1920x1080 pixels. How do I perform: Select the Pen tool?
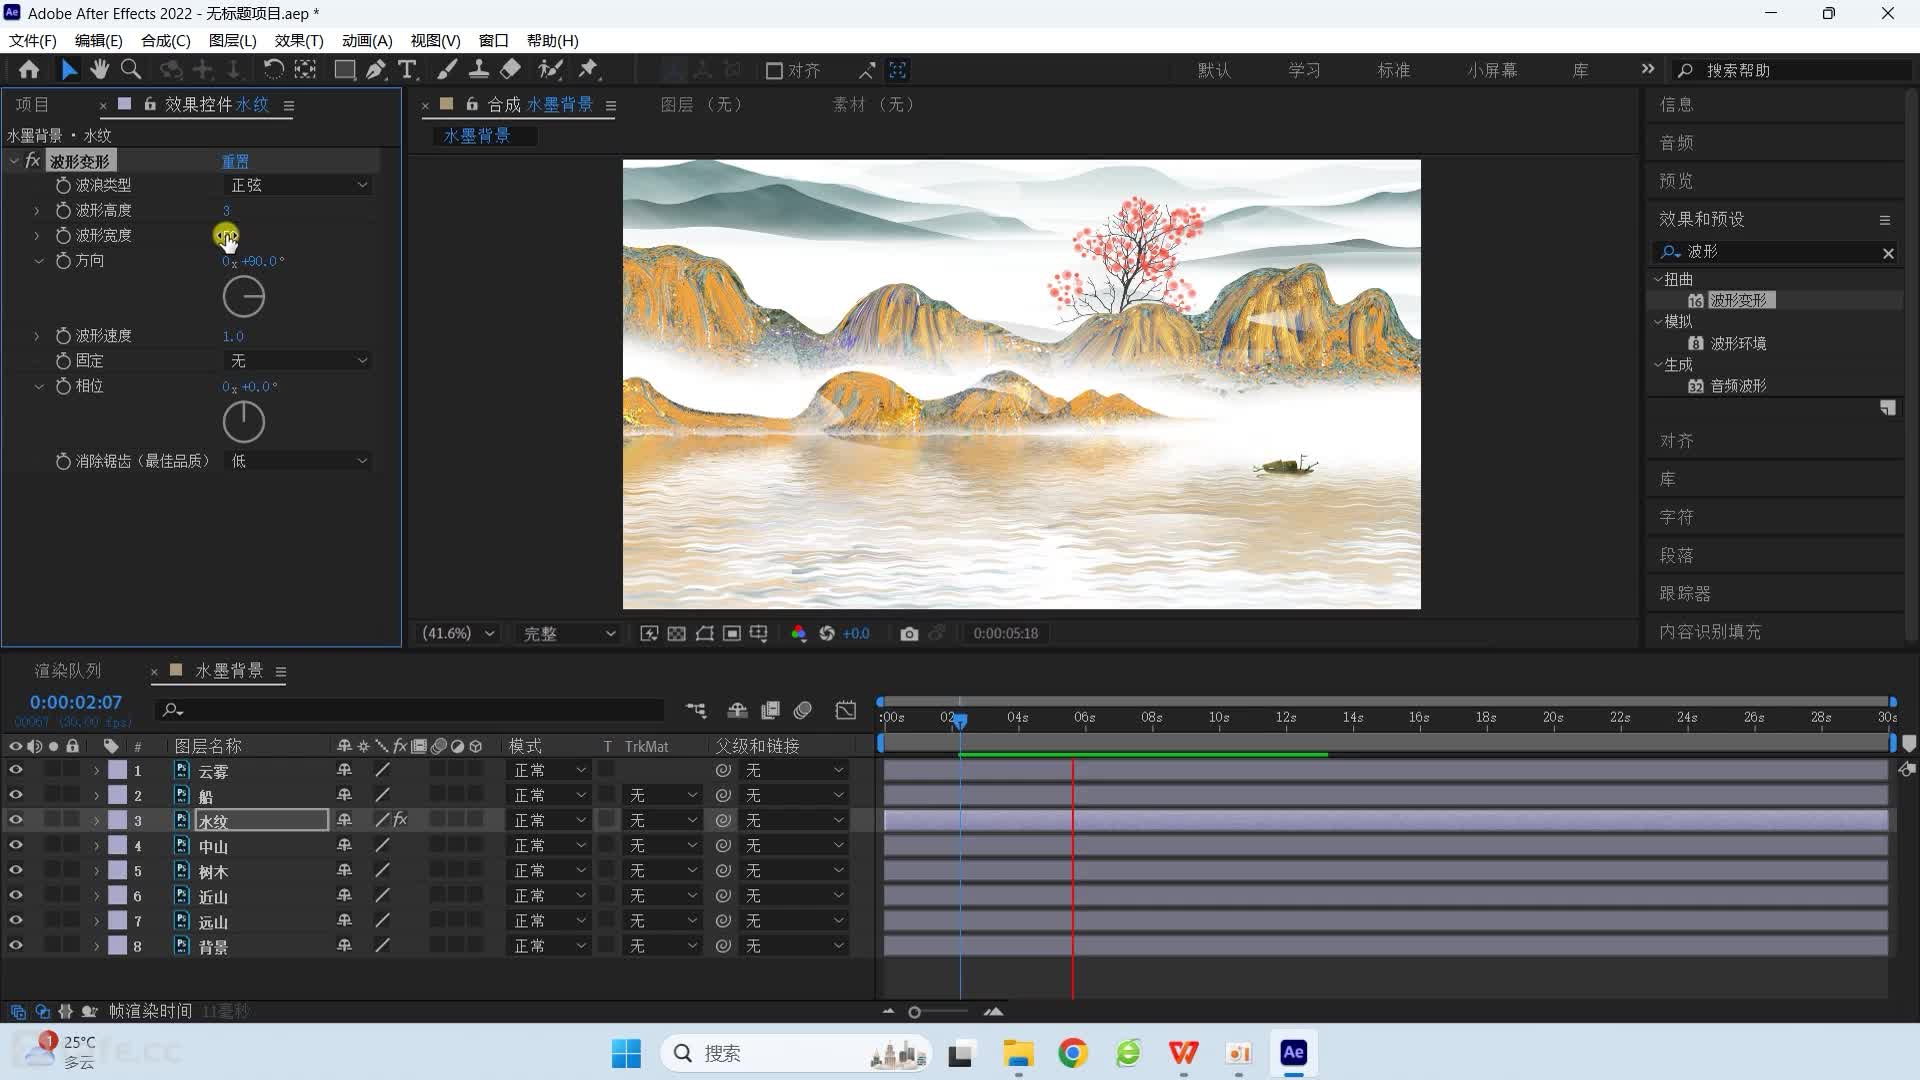[376, 70]
